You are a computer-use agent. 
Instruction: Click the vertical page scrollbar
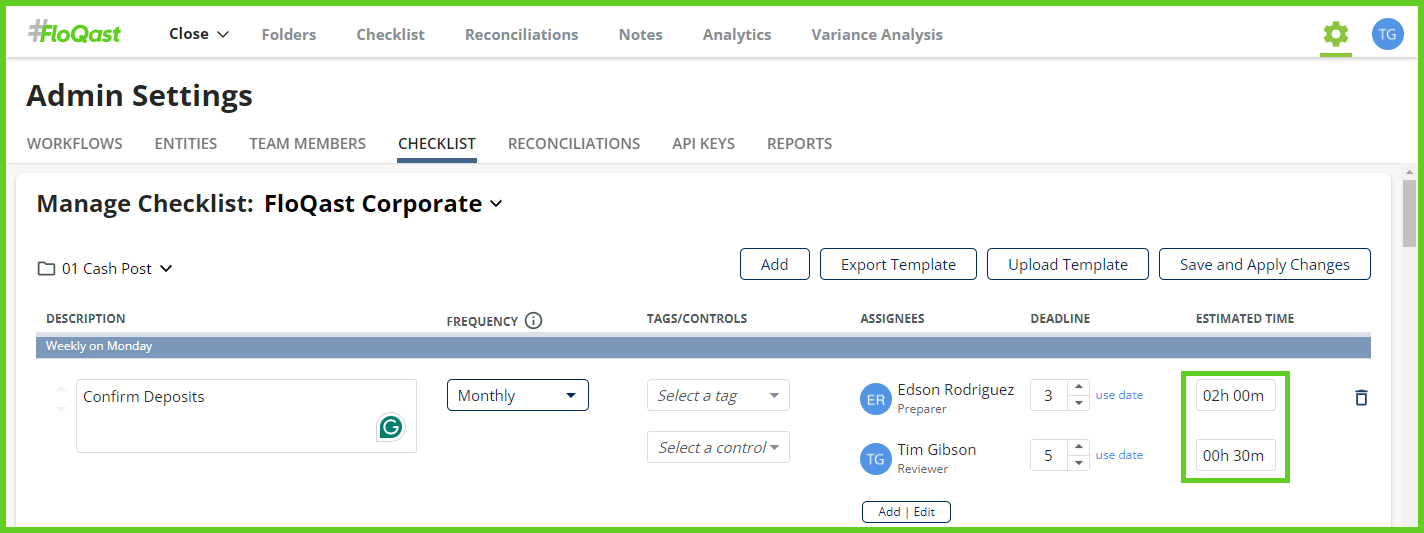[x=1409, y=213]
